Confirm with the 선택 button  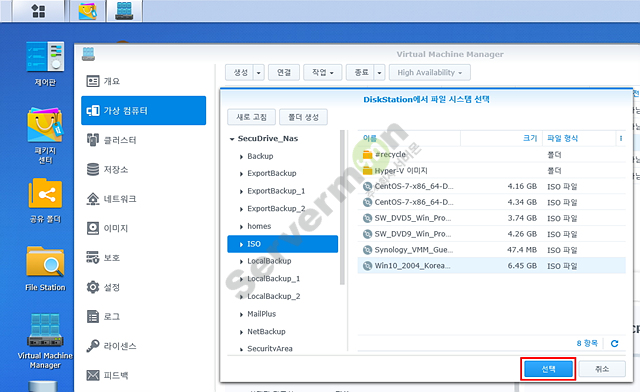548,369
